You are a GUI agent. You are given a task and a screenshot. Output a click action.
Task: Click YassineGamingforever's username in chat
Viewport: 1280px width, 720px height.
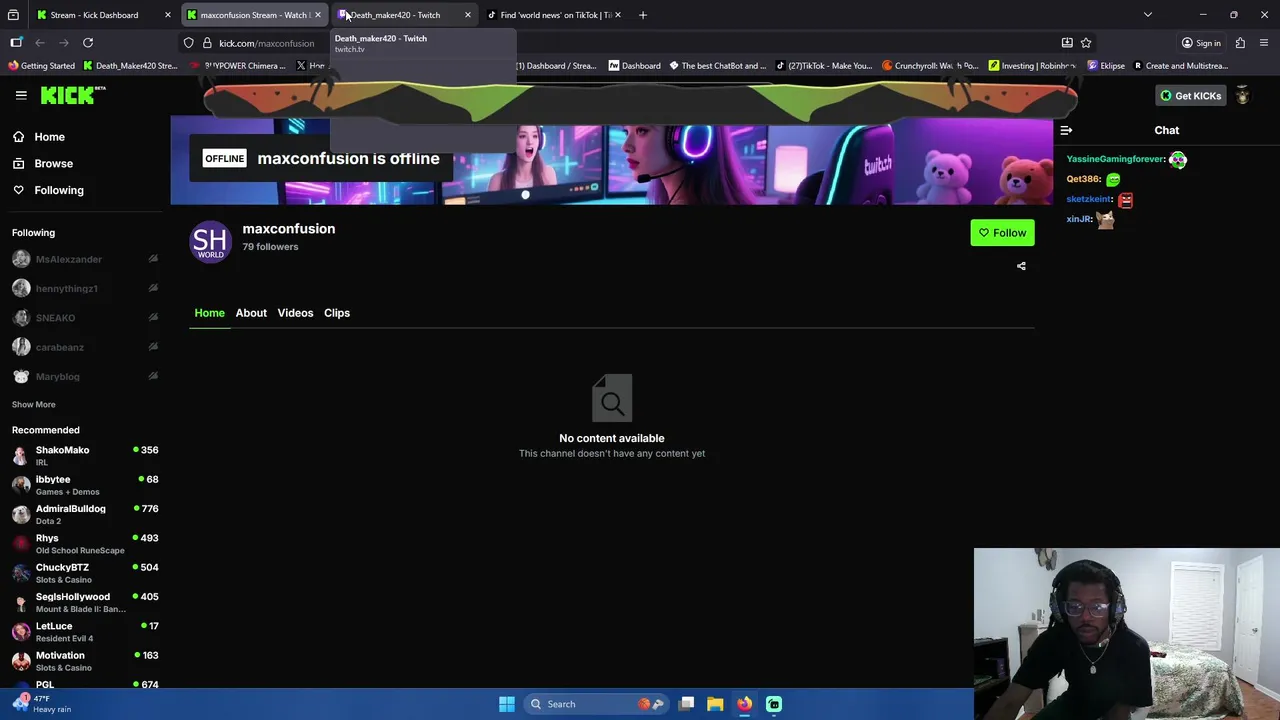click(1115, 159)
